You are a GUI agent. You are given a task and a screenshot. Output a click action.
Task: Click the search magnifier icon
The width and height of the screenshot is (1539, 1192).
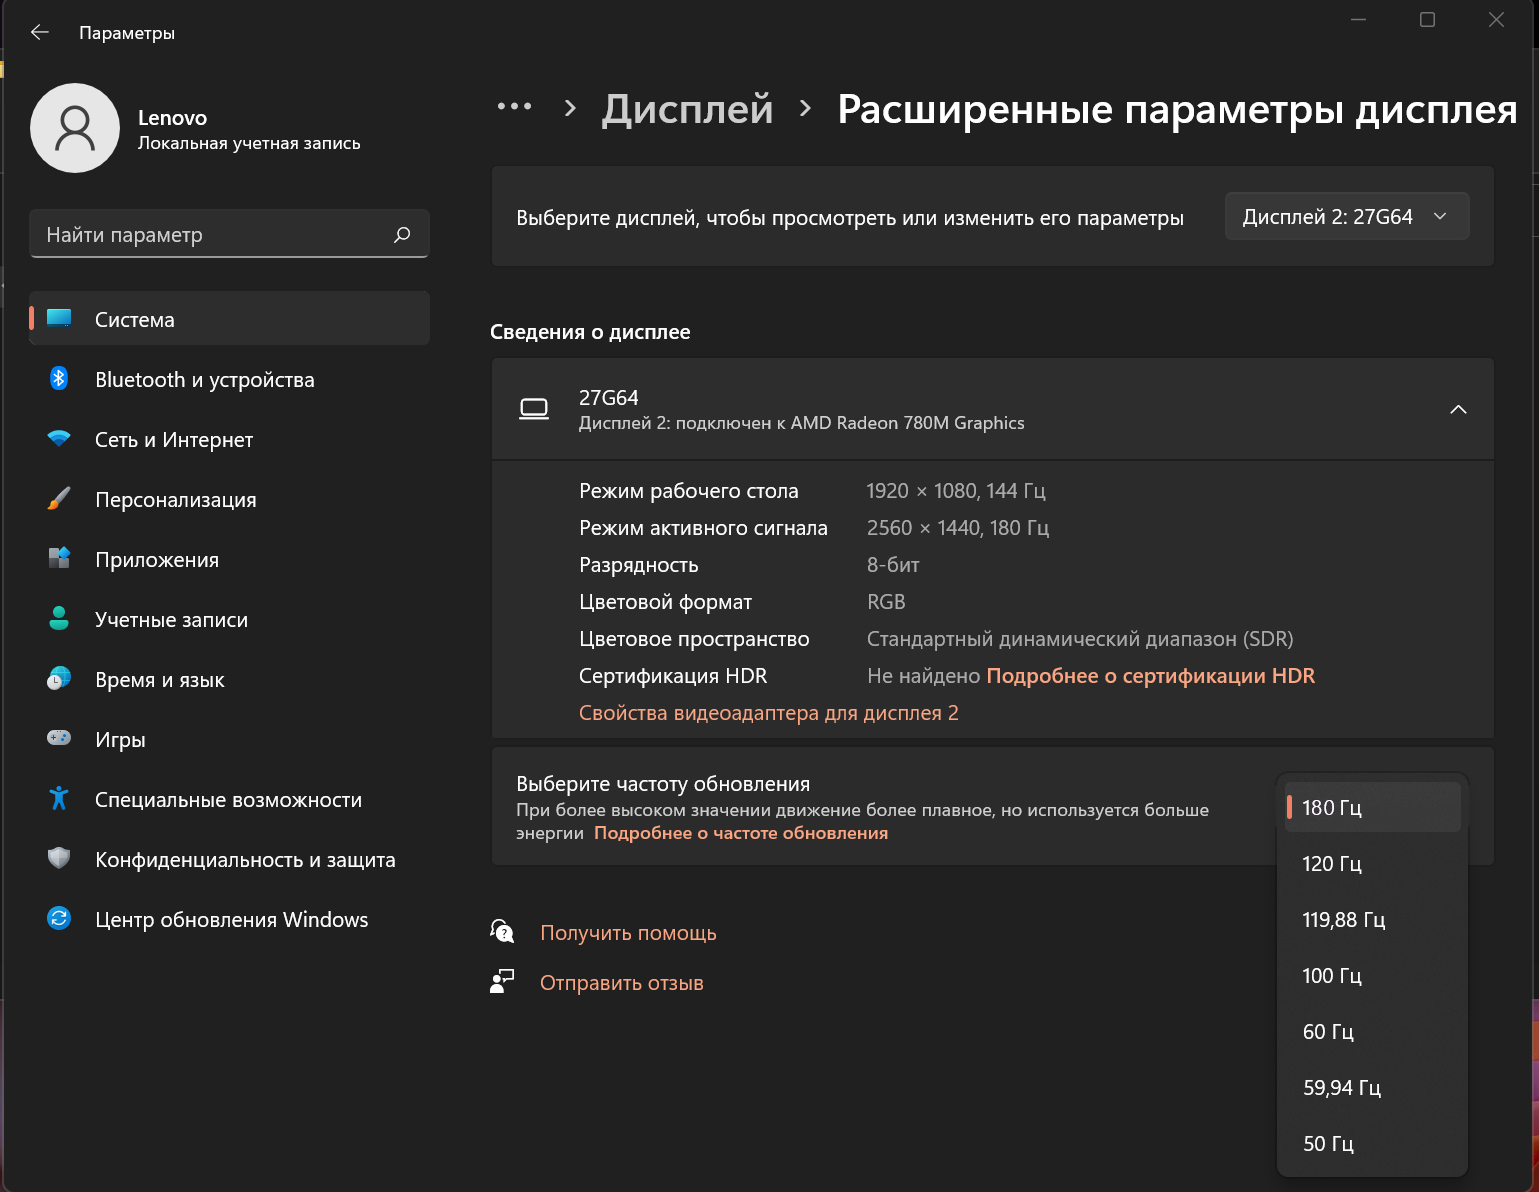click(402, 235)
